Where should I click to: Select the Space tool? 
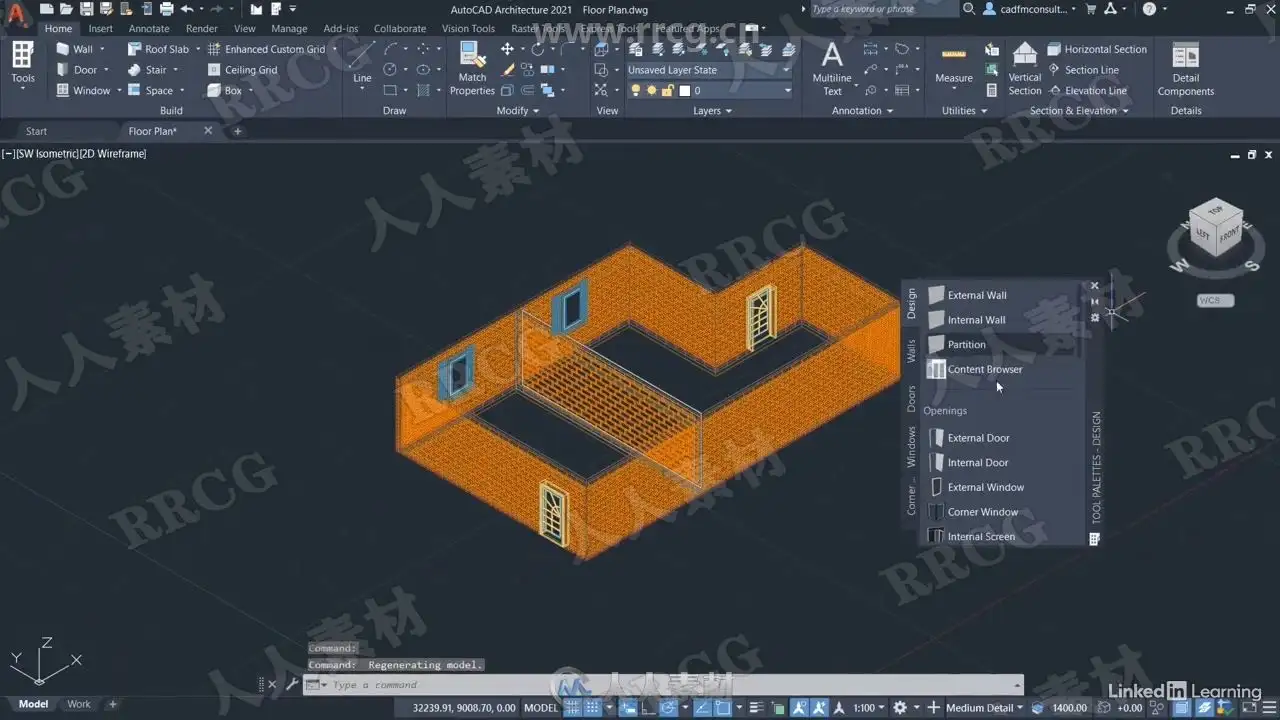tap(150, 91)
